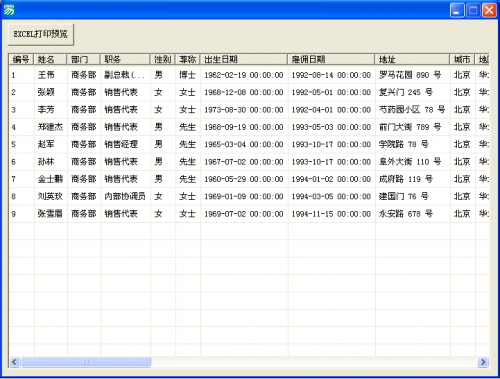Image resolution: width=500 pixels, height=379 pixels.
Task: Click the job cell 内部协调员
Action: tap(126, 196)
